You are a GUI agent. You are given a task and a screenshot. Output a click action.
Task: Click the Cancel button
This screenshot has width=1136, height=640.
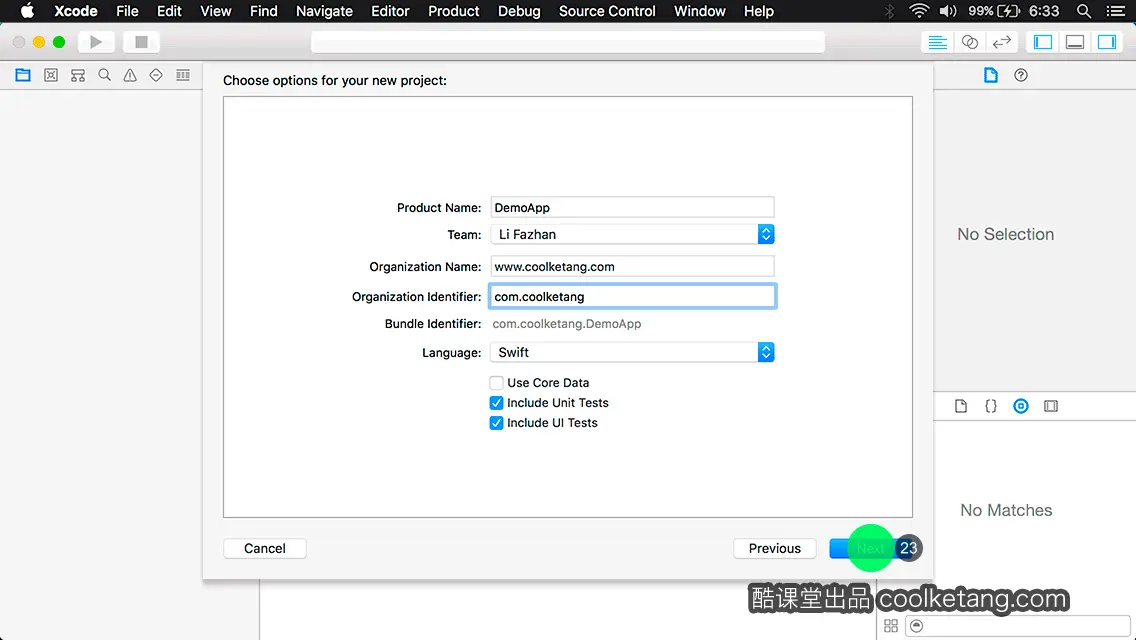[x=264, y=549]
